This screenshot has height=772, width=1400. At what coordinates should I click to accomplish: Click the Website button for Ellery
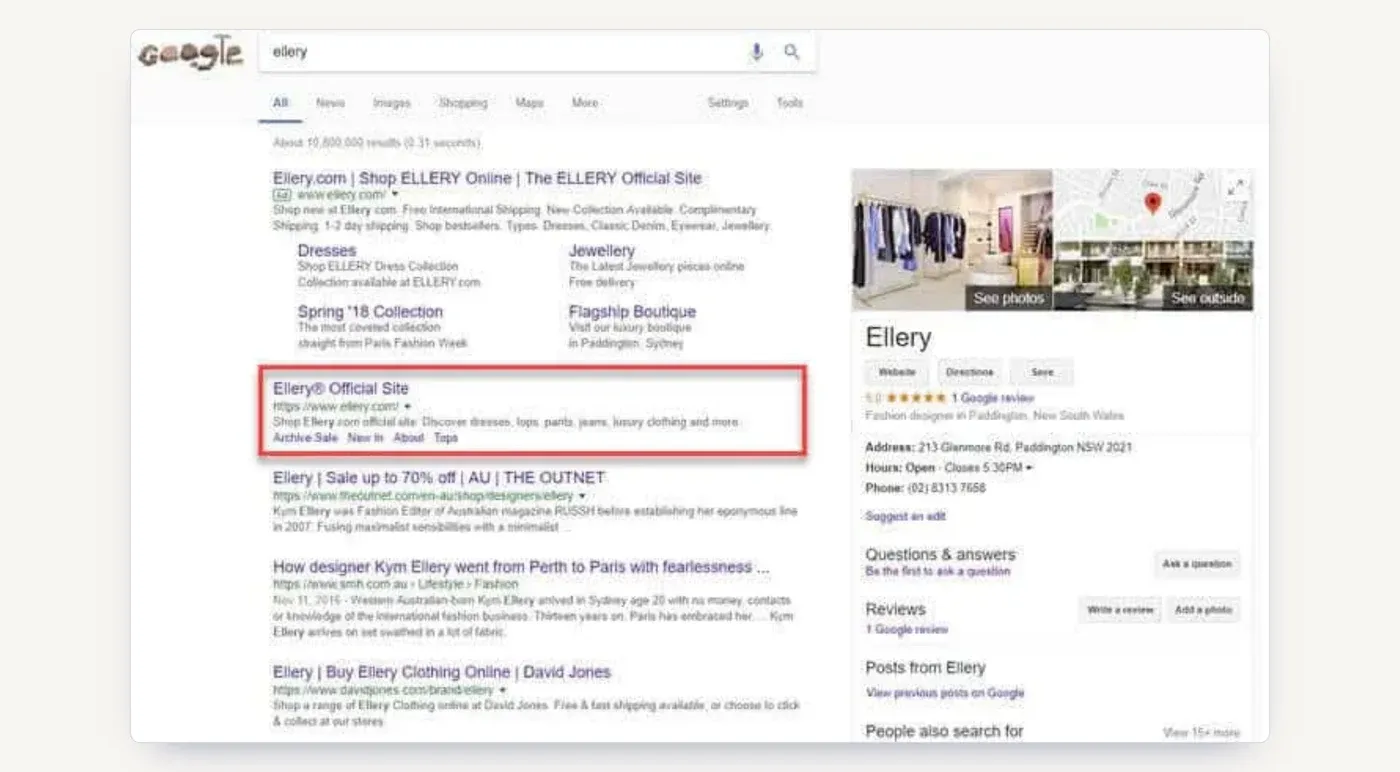point(897,372)
